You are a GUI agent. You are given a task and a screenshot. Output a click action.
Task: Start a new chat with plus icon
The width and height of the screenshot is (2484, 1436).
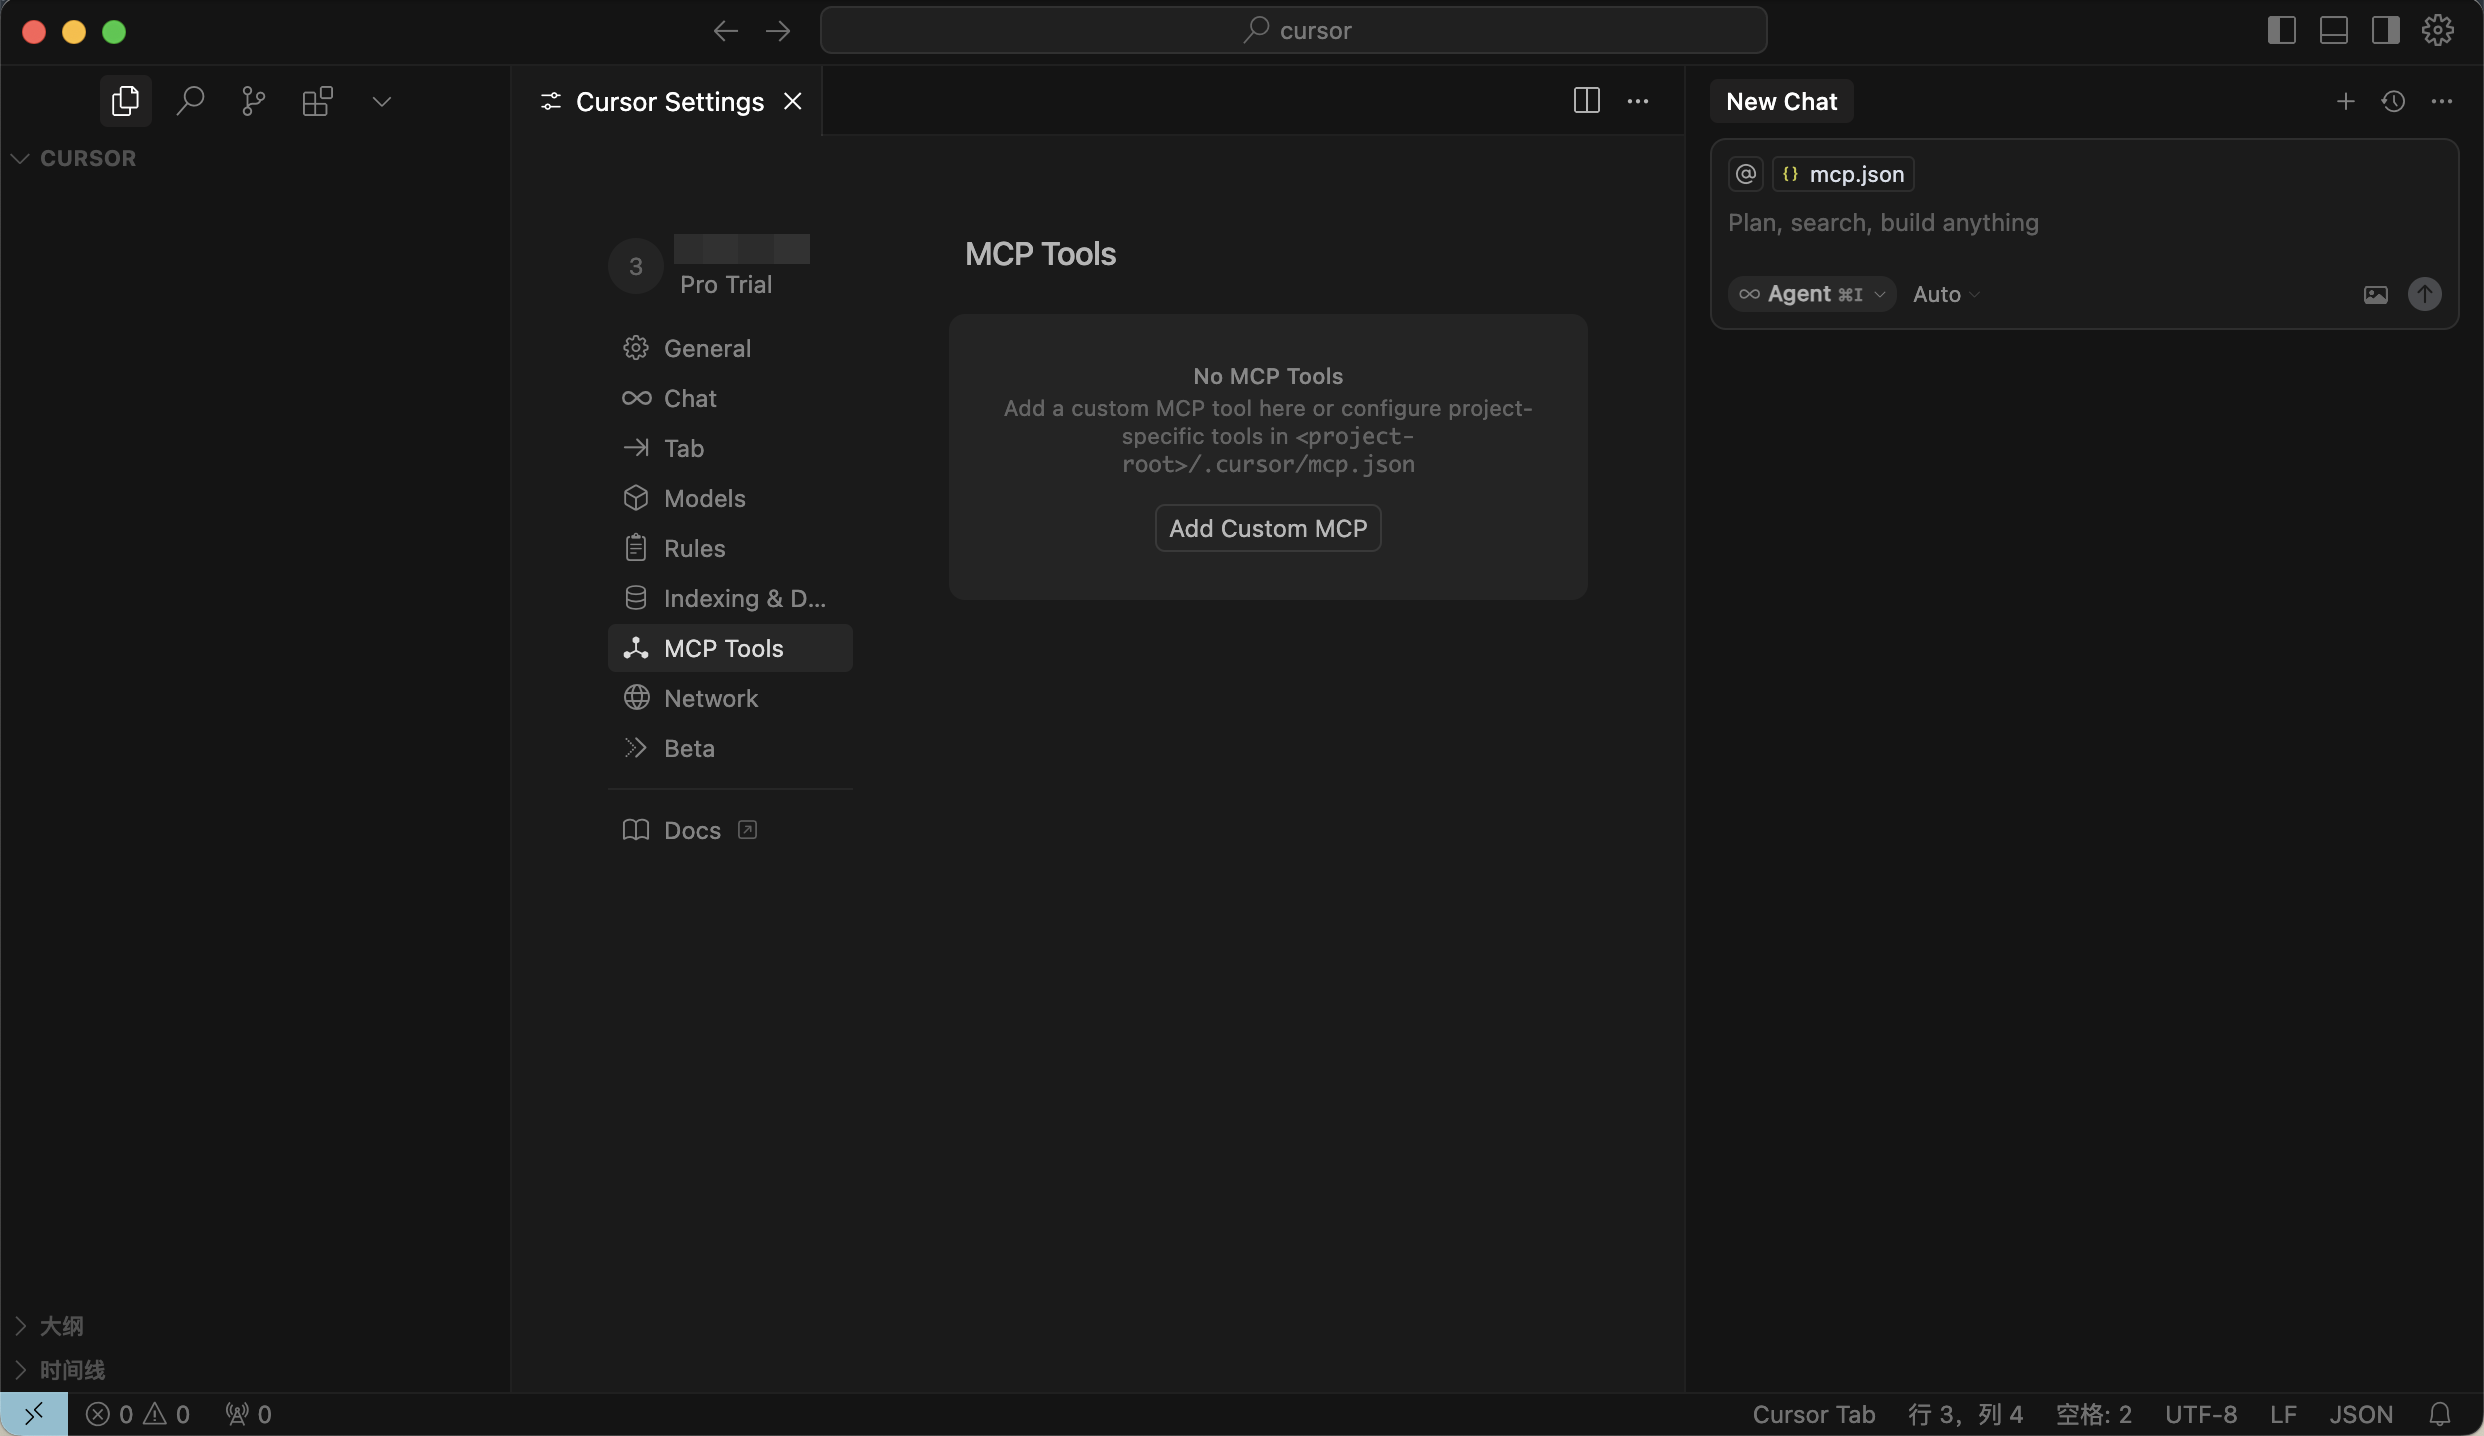click(x=2345, y=101)
